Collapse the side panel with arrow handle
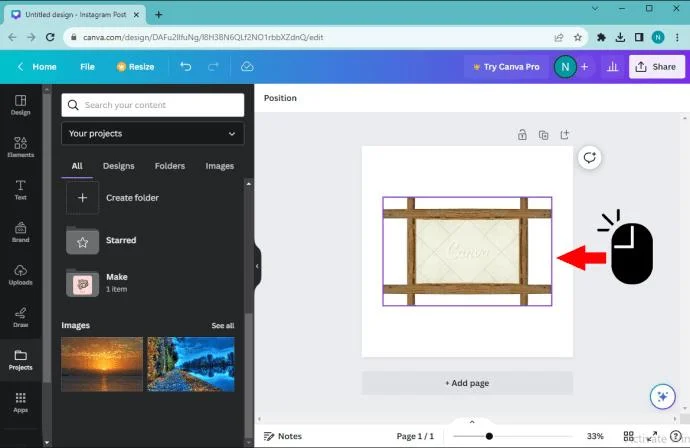Image resolution: width=690 pixels, height=448 pixels. (x=257, y=266)
